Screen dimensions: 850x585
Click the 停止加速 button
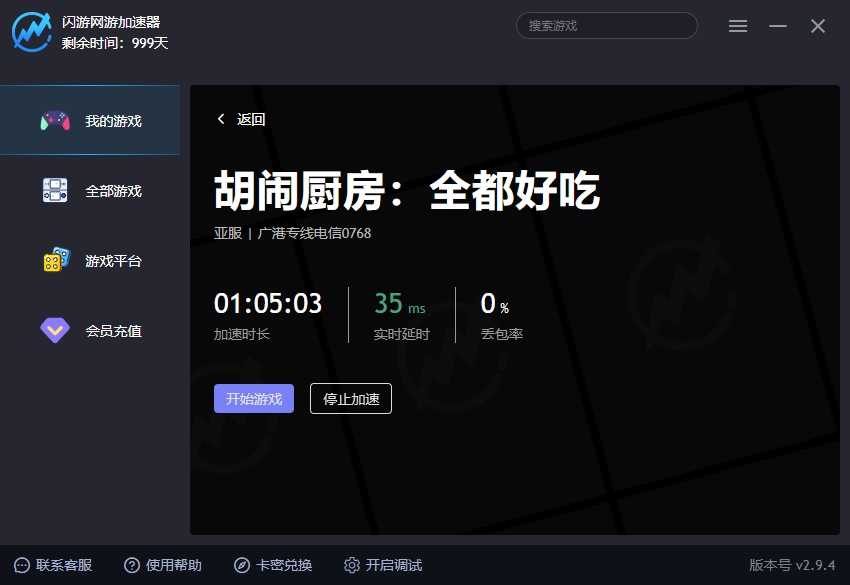coord(351,398)
